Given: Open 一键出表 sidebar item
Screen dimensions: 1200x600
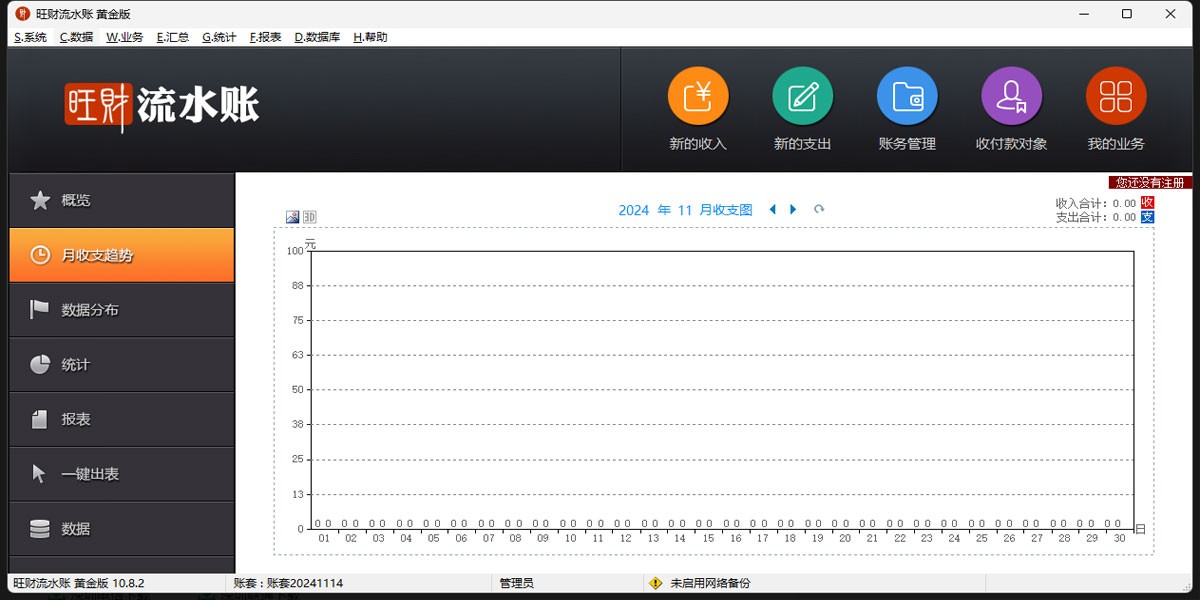Looking at the screenshot, I should (x=121, y=474).
